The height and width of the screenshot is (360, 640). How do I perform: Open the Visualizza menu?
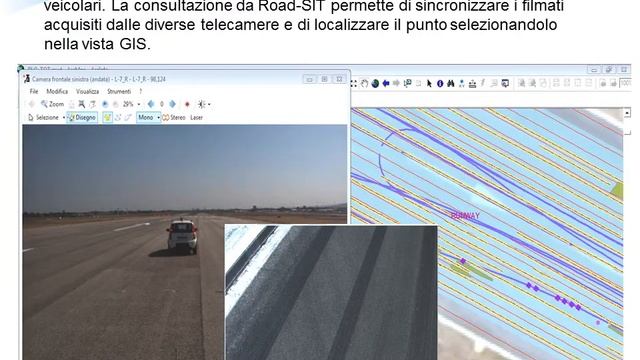[x=87, y=91]
